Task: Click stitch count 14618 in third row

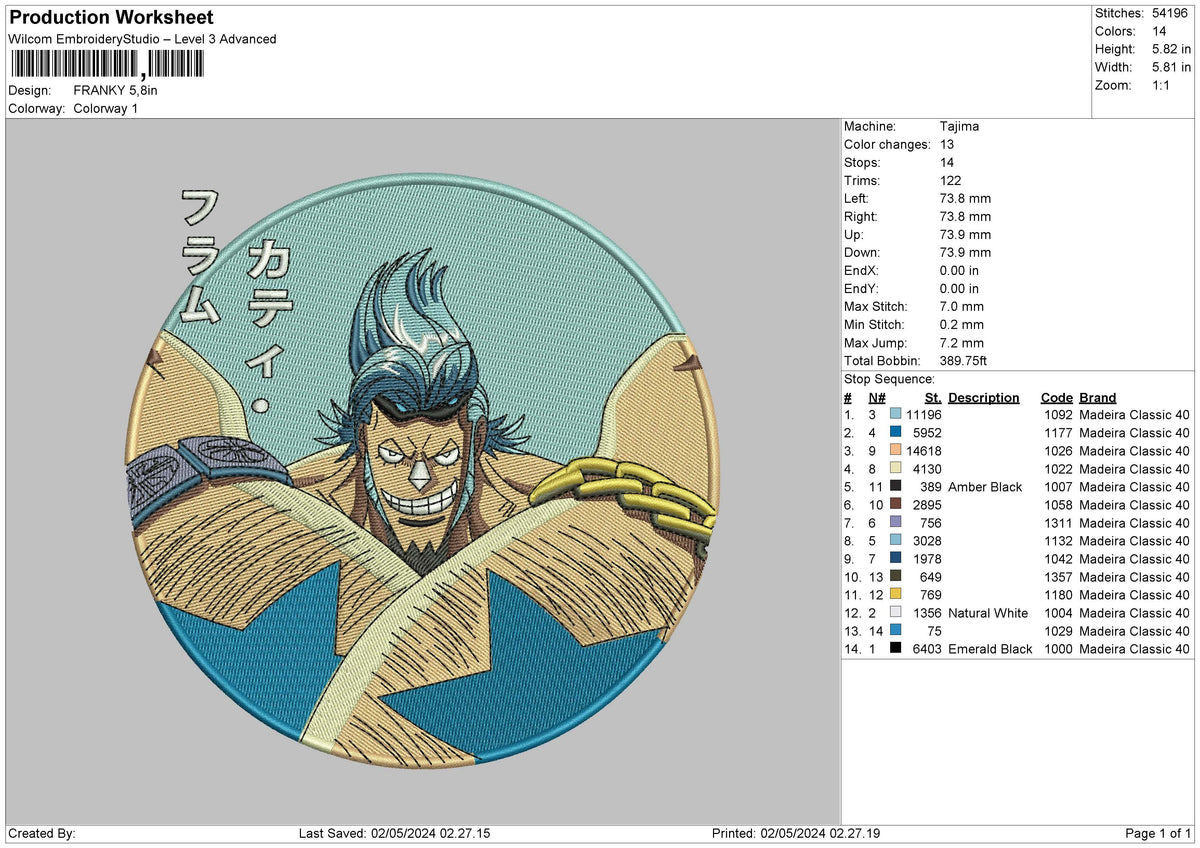Action: 923,451
